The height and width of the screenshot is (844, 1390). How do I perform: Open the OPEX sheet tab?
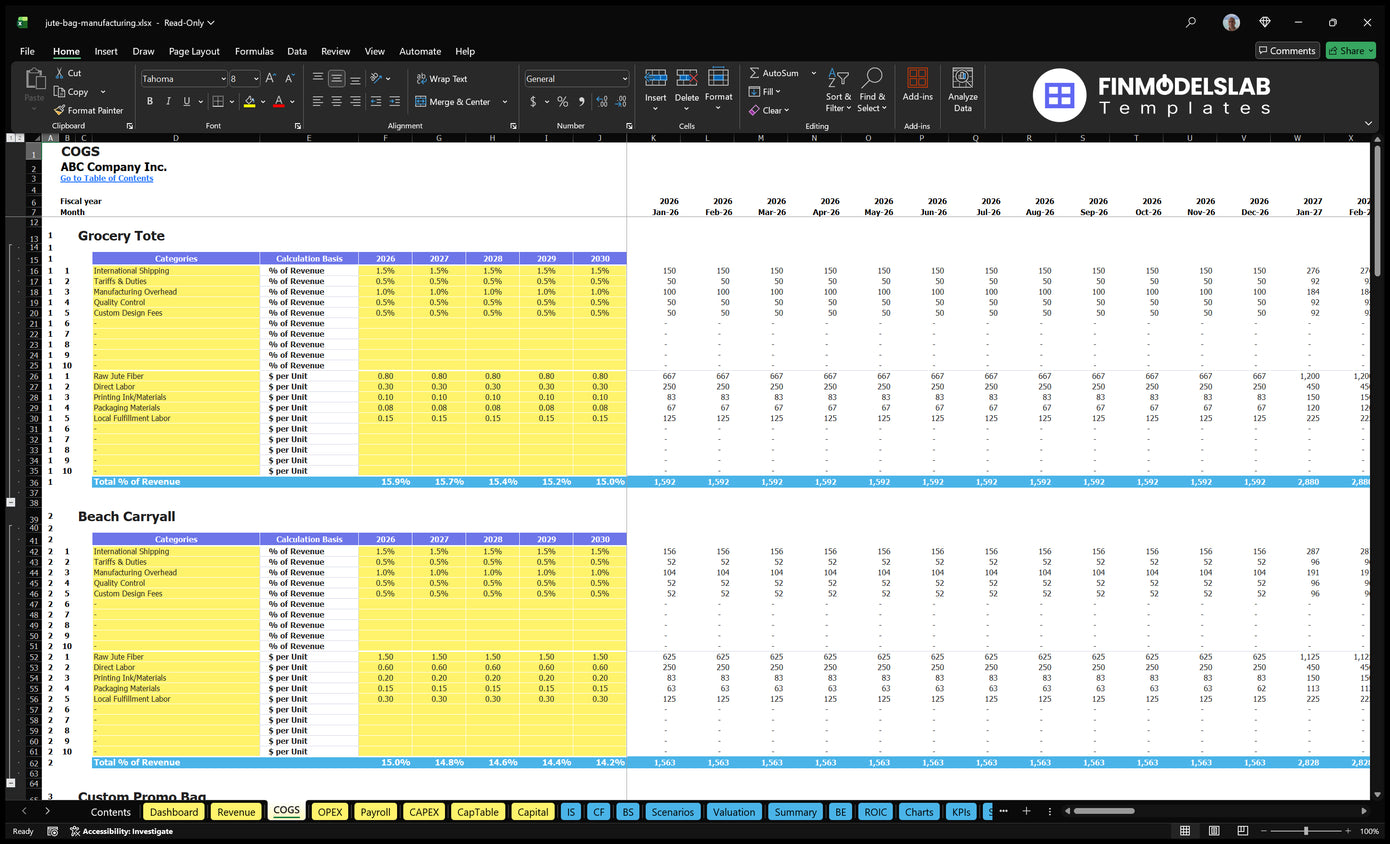tap(329, 812)
